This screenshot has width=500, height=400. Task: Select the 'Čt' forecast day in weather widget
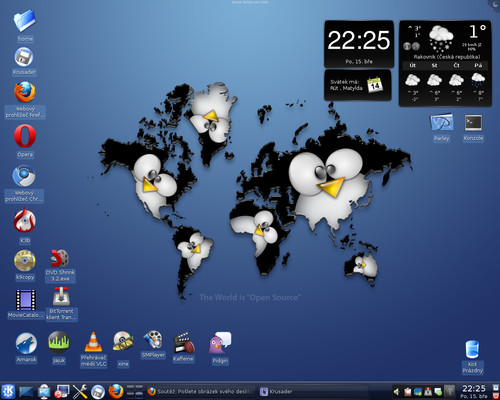[456, 65]
